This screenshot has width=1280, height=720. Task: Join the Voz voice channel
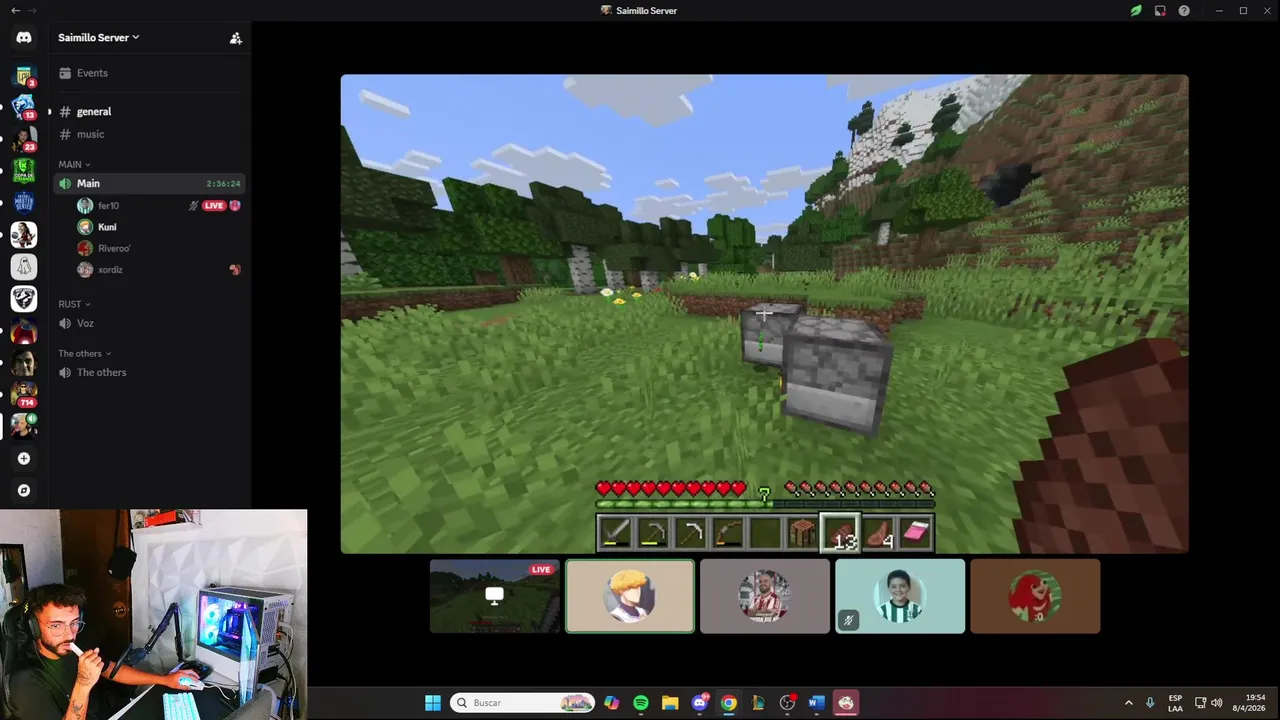point(150,323)
